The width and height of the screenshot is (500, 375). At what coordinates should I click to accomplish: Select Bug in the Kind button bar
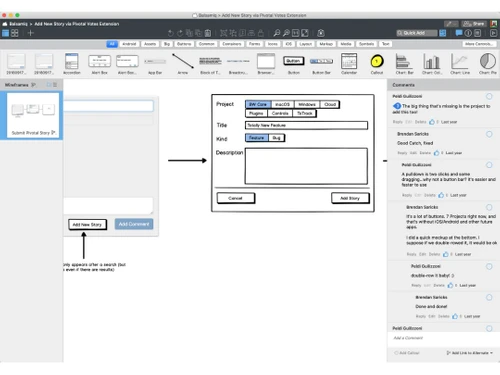click(x=276, y=138)
